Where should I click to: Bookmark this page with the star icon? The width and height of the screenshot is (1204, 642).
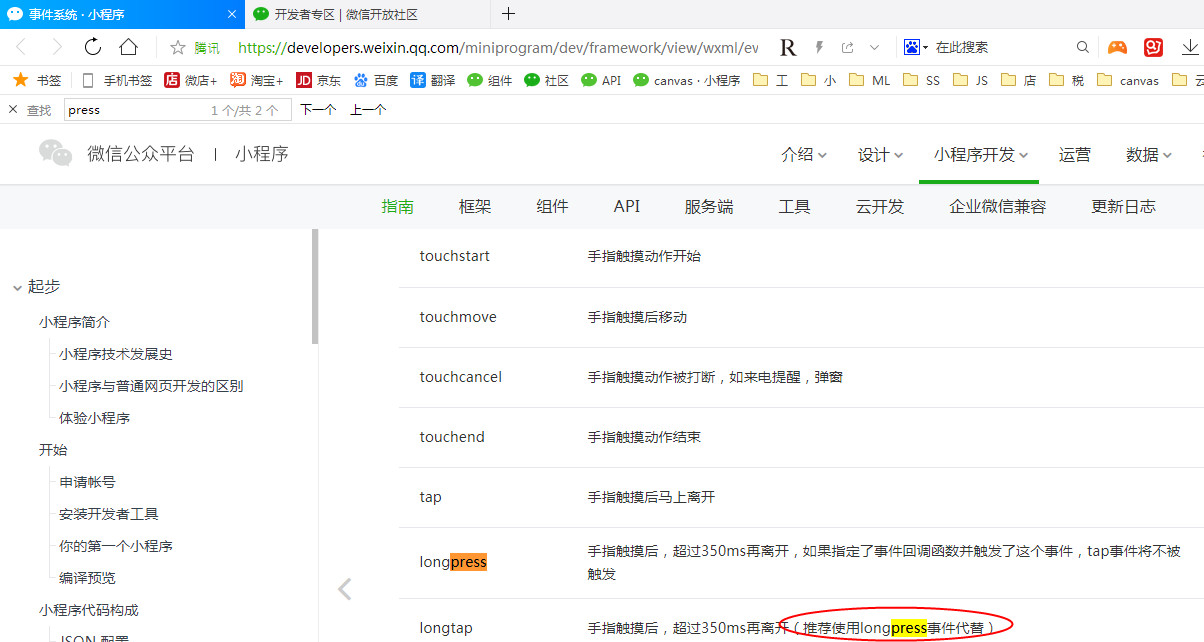pos(178,47)
